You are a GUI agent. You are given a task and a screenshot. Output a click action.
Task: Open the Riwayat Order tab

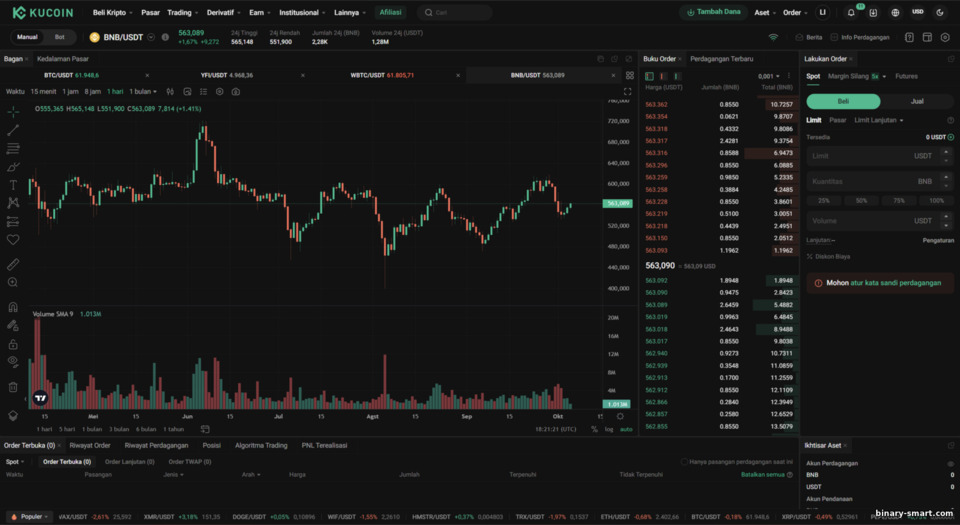tap(89, 445)
